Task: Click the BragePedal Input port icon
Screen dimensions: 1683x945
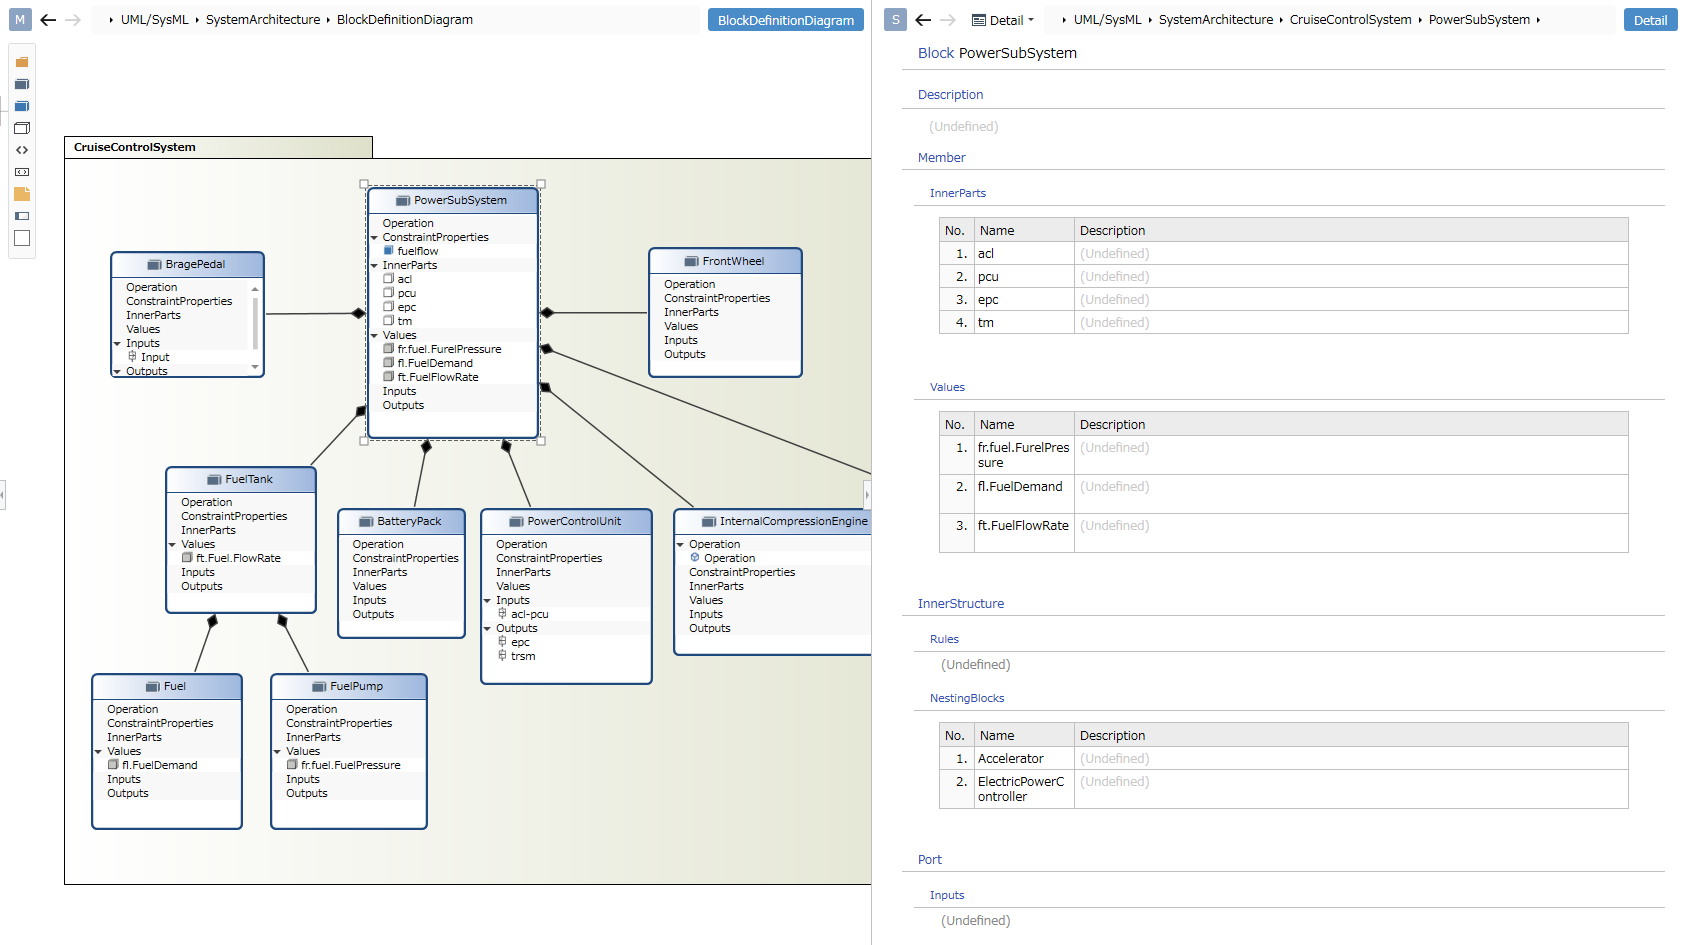Action: (132, 357)
